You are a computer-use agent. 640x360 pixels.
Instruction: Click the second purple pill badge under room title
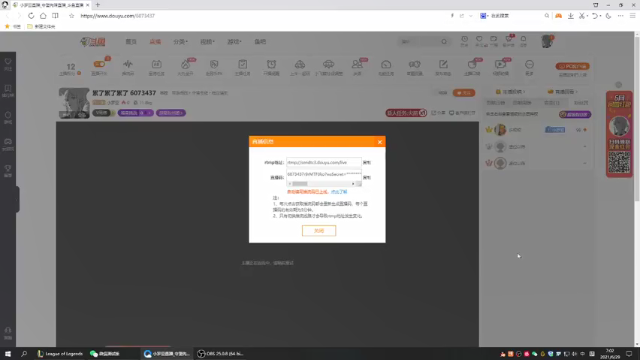(171, 113)
